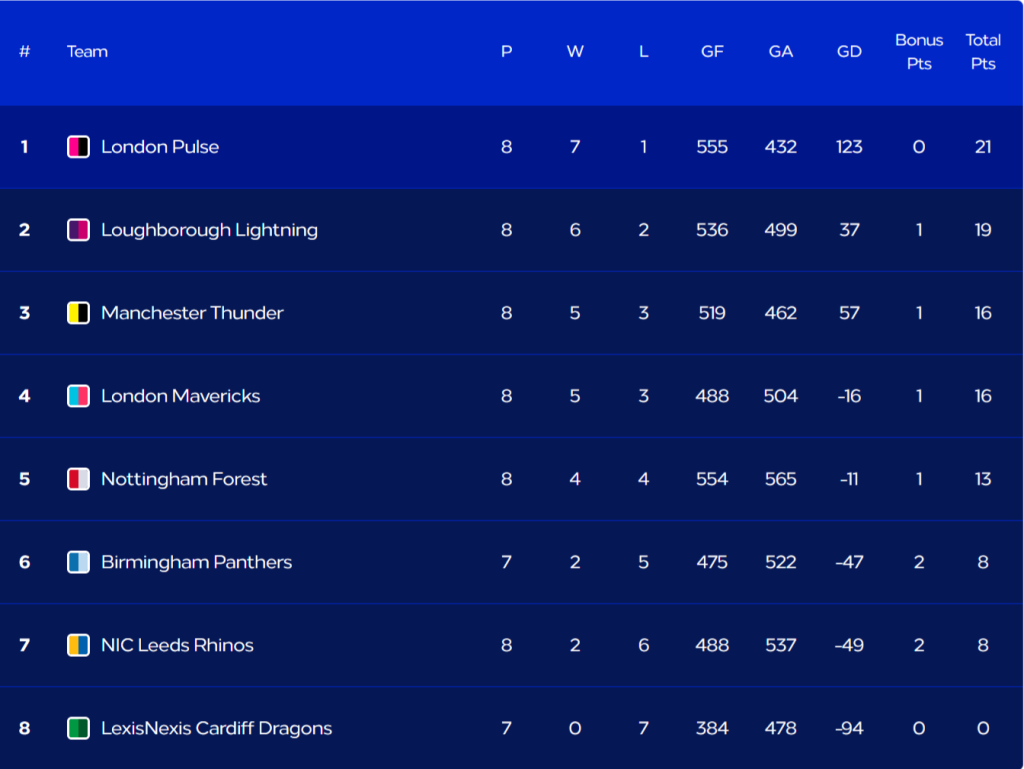Click the W wins column header
Image resolution: width=1024 pixels, height=769 pixels.
(575, 52)
